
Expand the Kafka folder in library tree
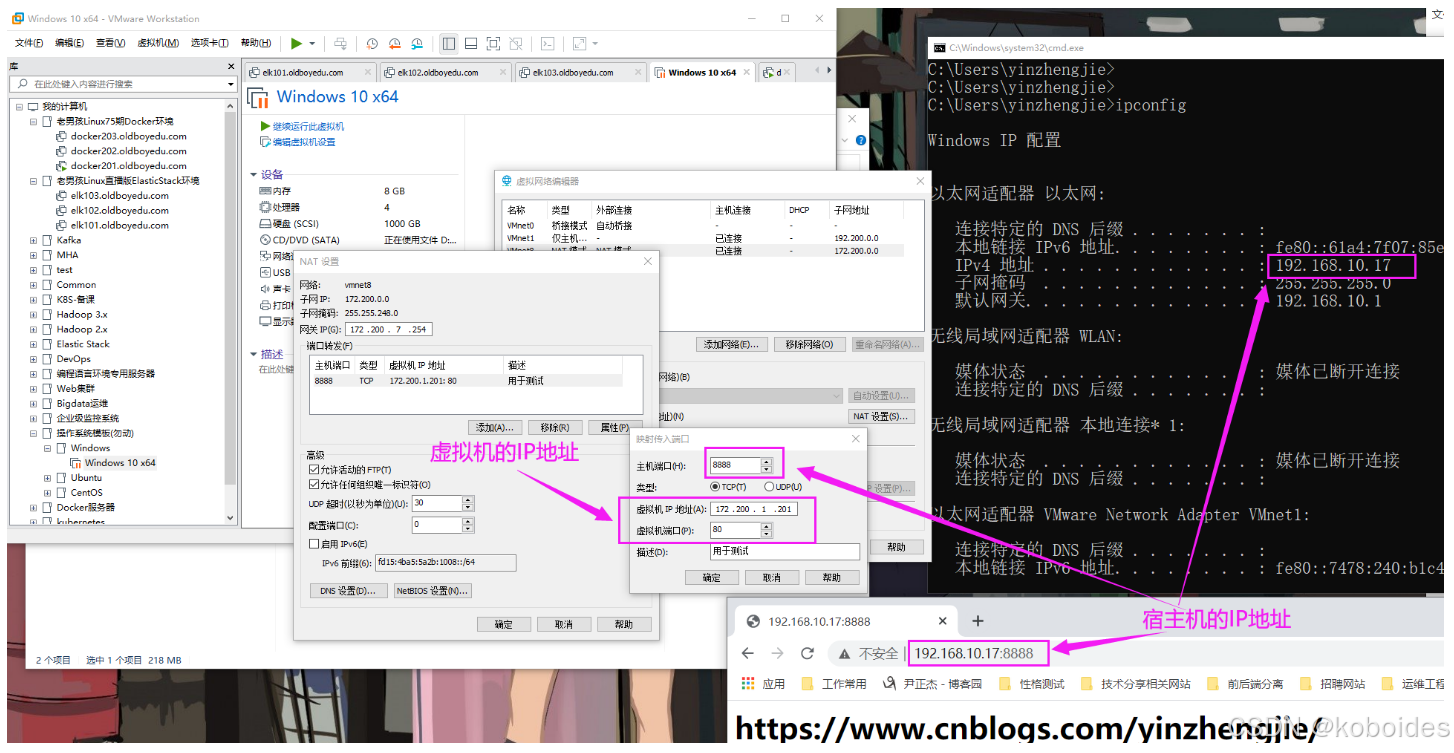click(33, 240)
